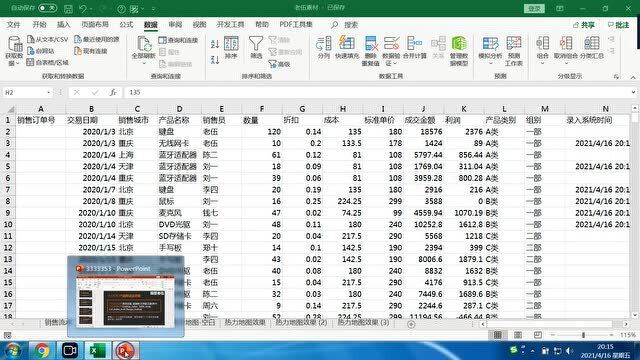Click the zoom slider handle
The image size is (640, 360).
coord(583,335)
